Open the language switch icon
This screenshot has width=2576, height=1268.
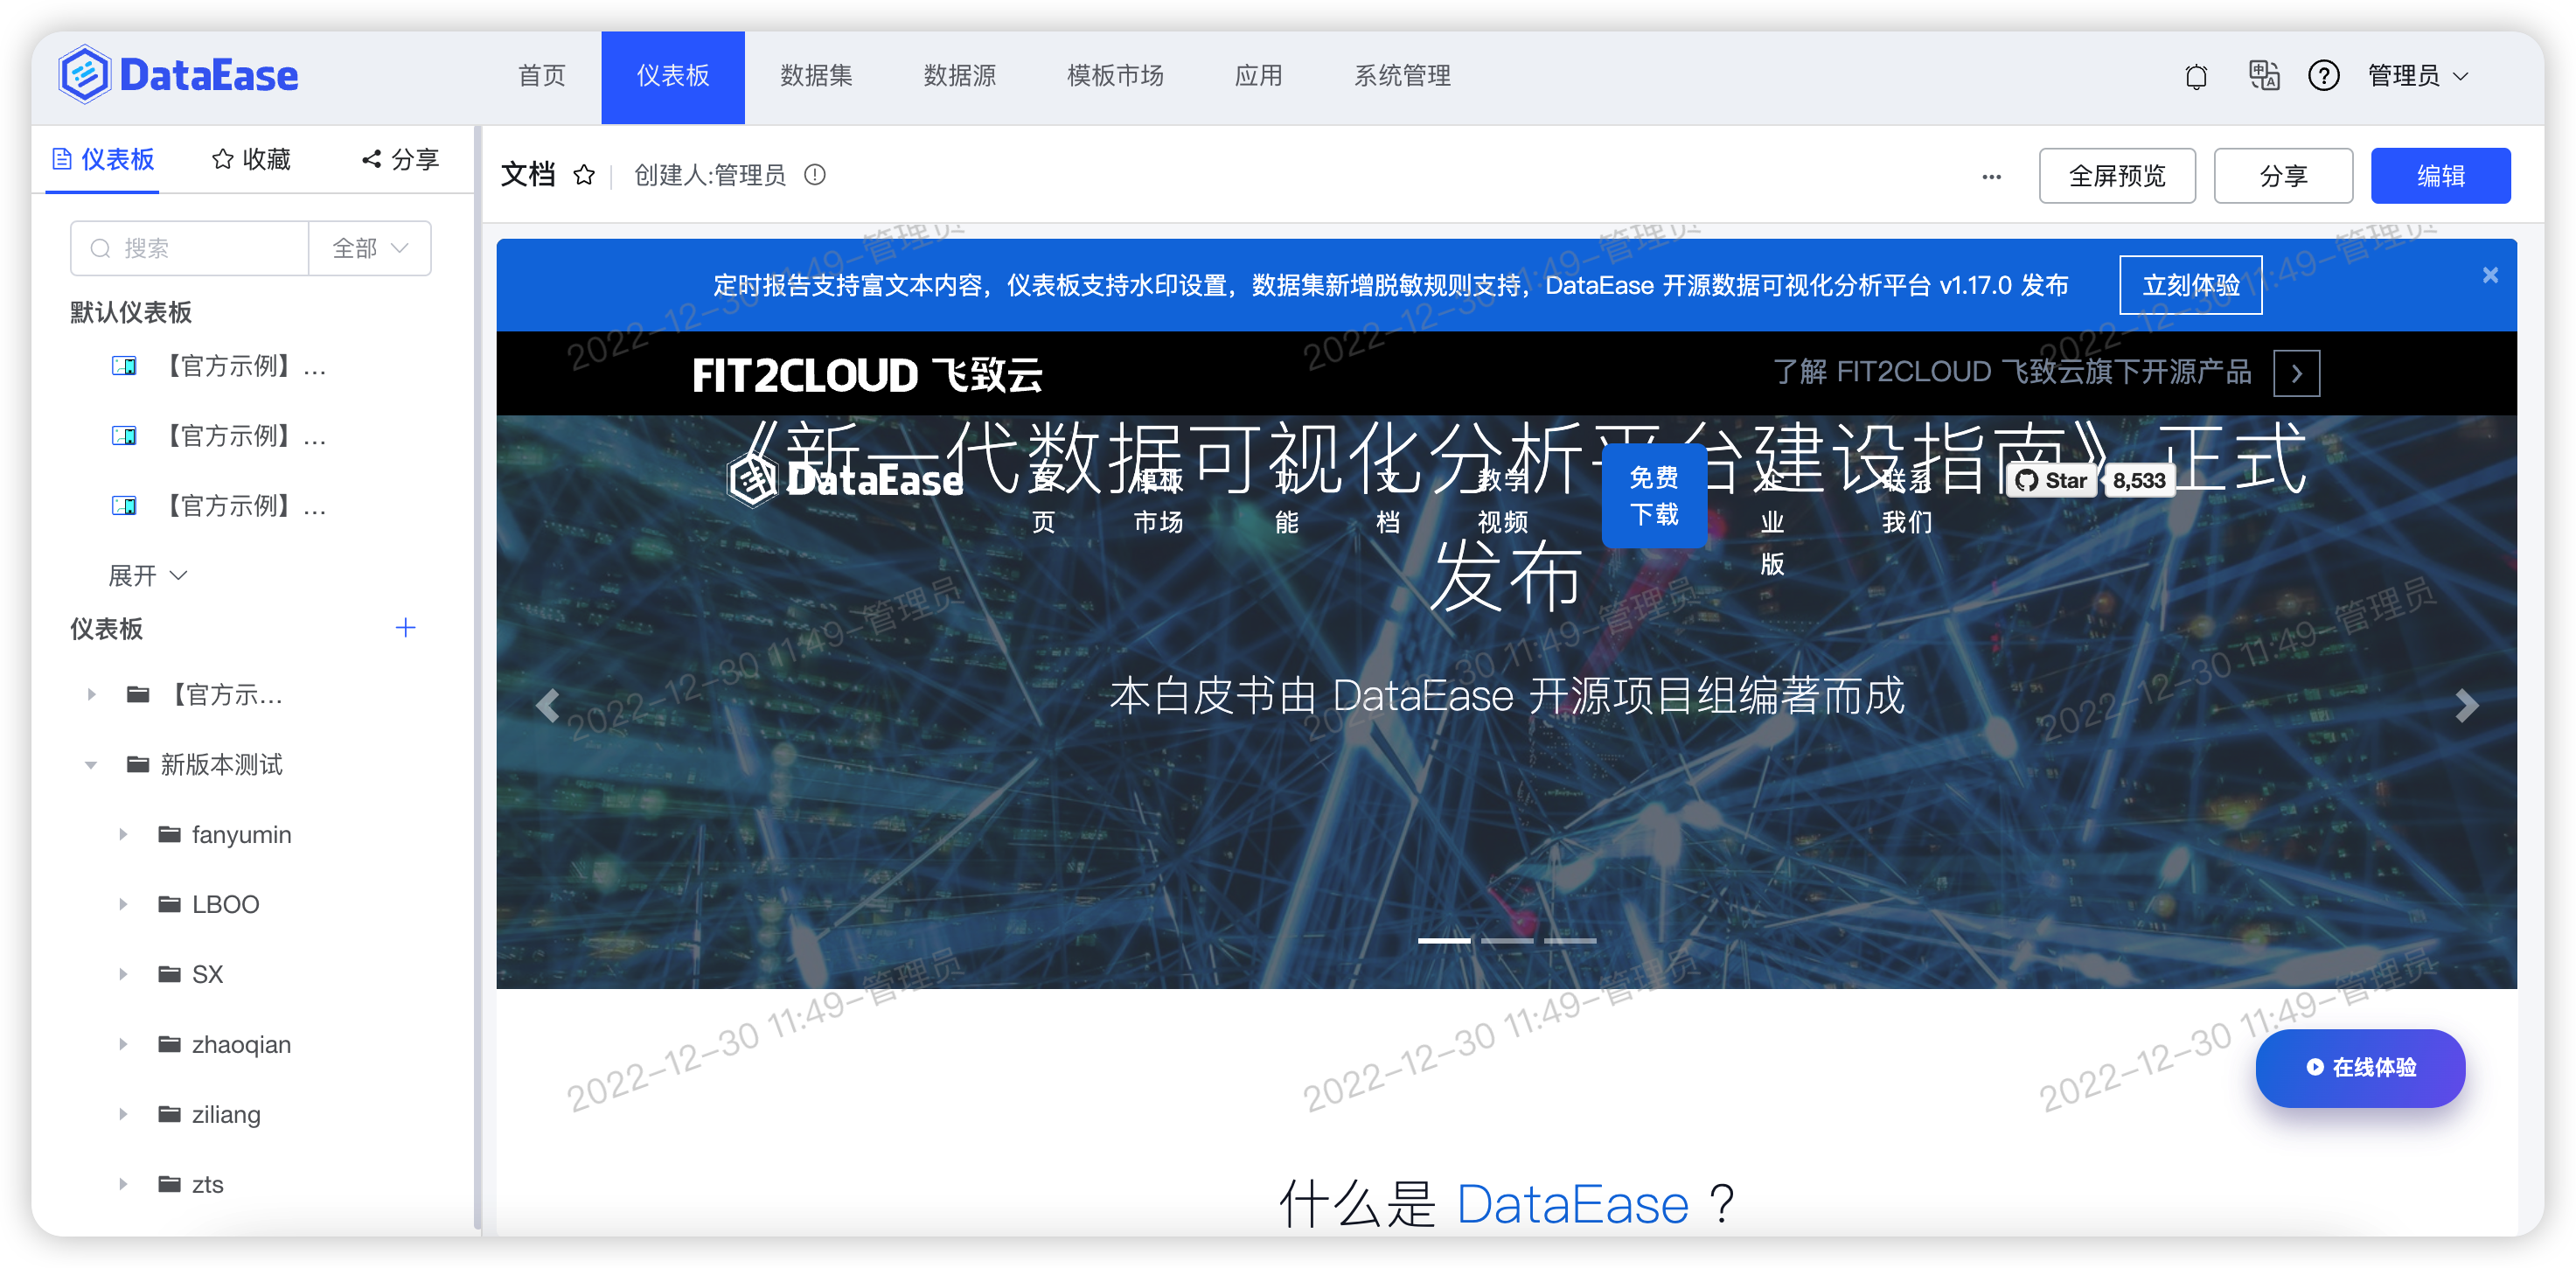[x=2263, y=75]
